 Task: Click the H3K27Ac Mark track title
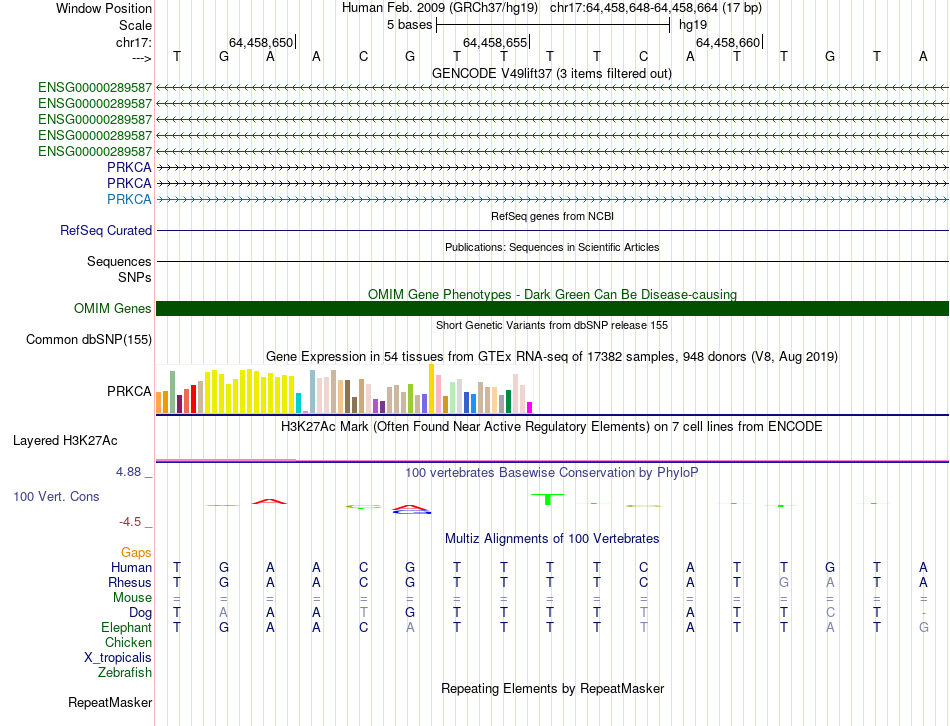pyautogui.click(x=551, y=426)
